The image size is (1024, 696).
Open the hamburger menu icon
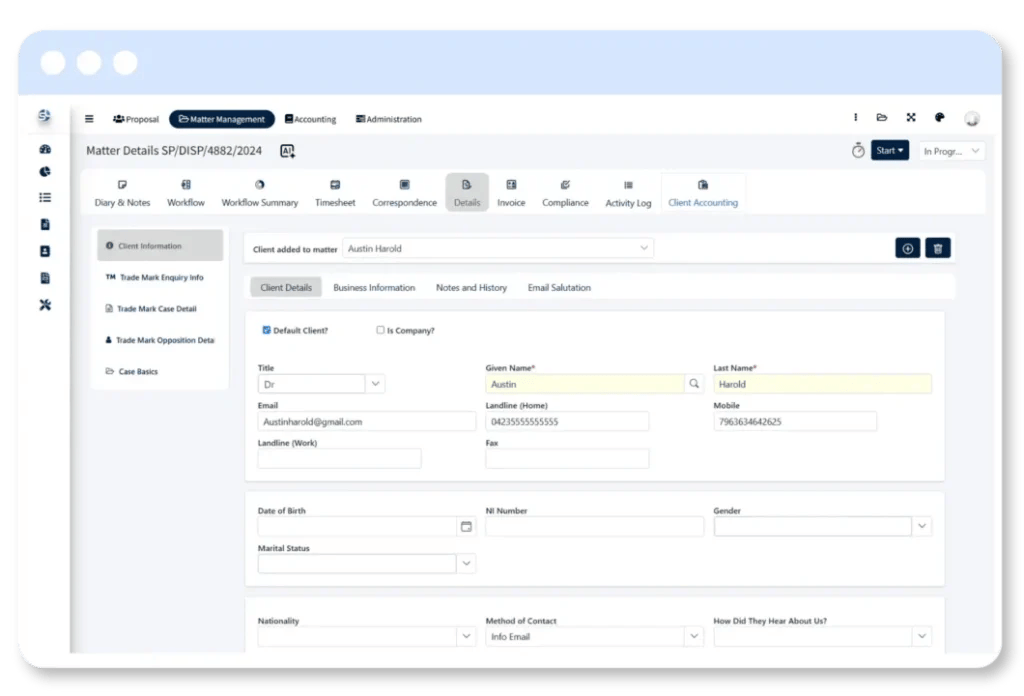click(x=89, y=119)
